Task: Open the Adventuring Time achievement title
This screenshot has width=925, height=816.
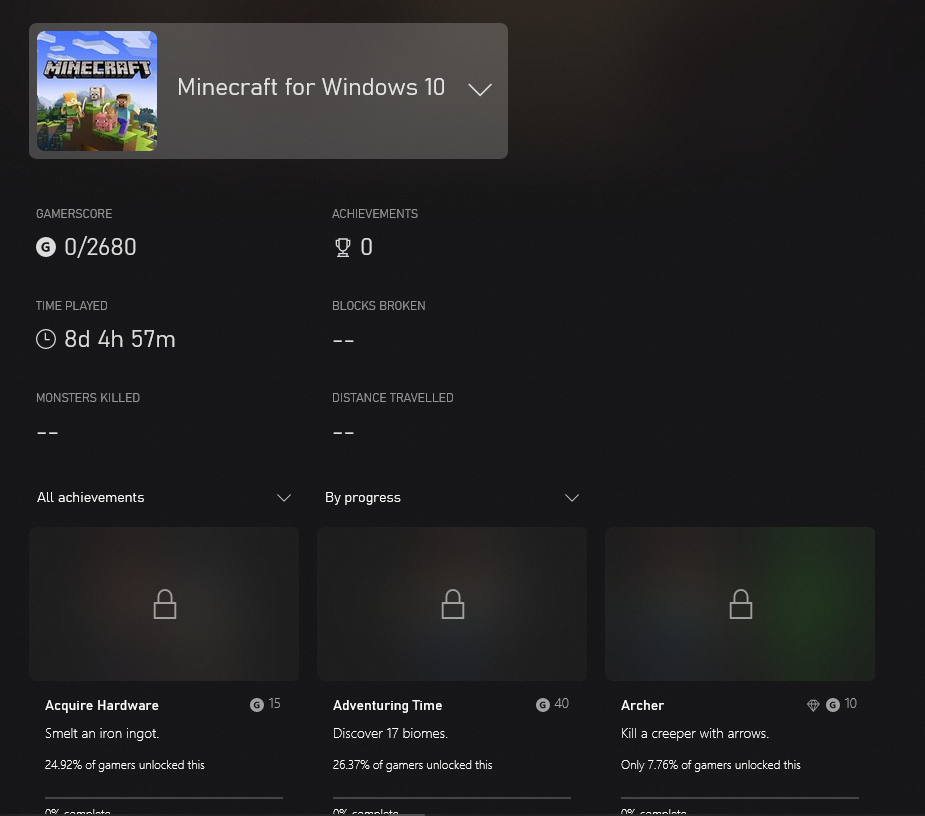Action: [x=388, y=705]
